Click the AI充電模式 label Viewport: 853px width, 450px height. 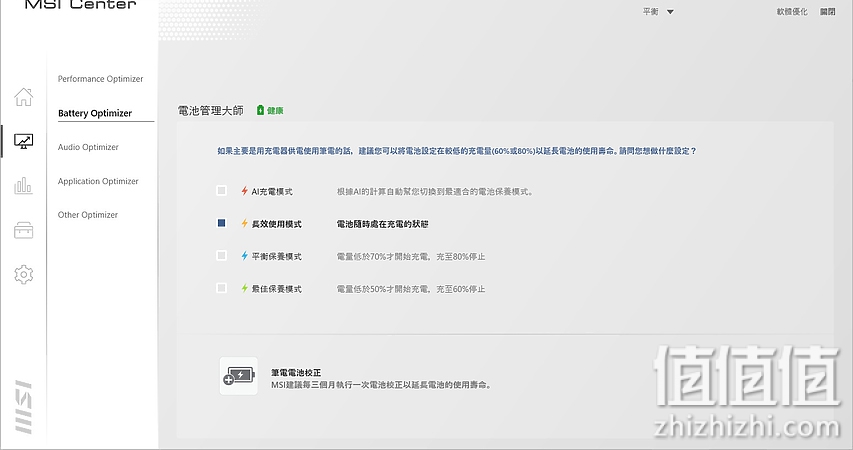[272, 192]
